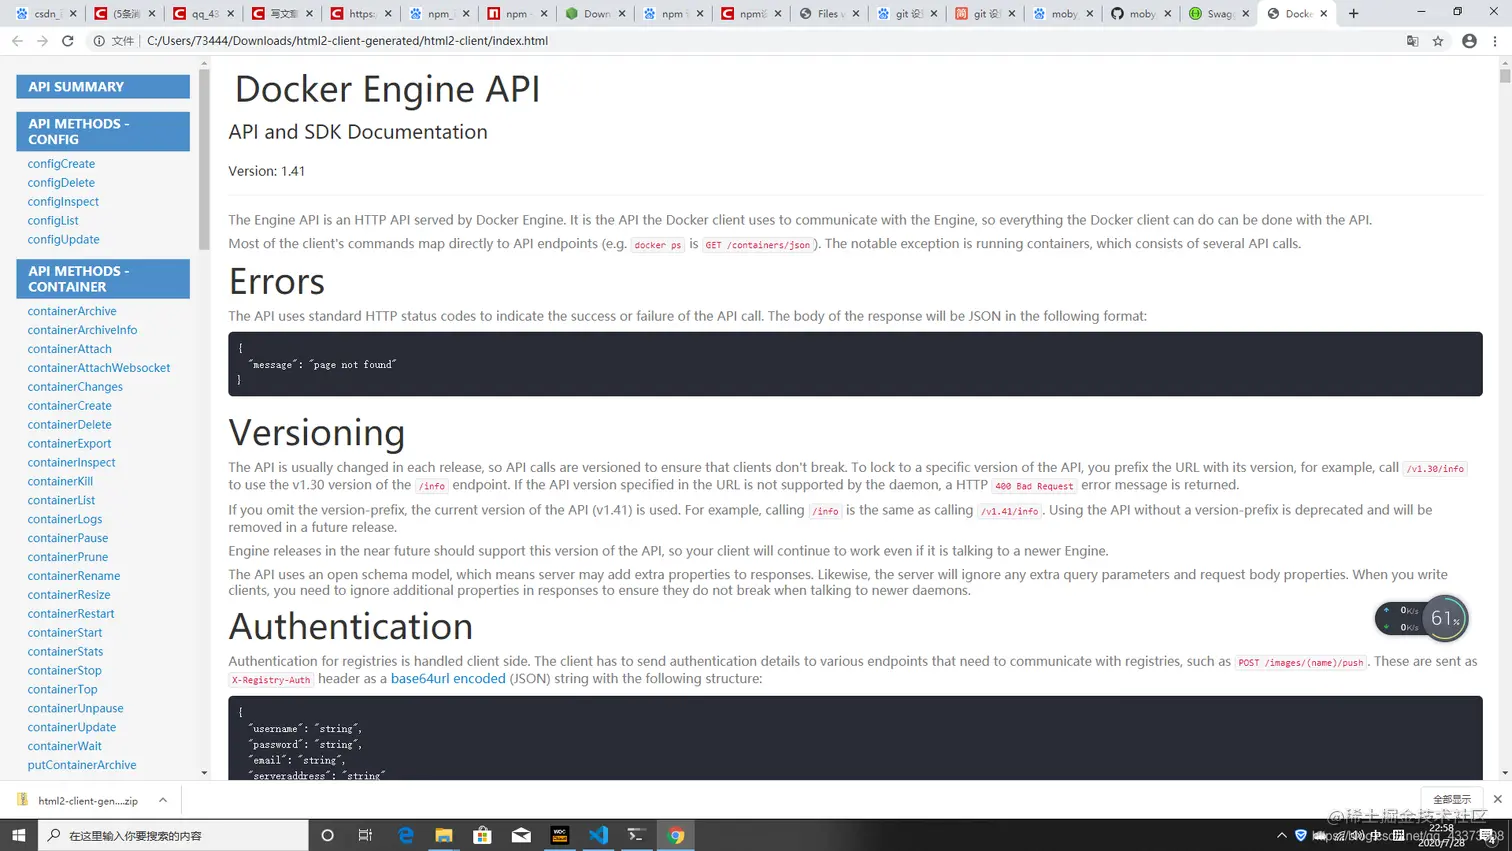Open the containerKill method link
This screenshot has height=851, width=1512.
click(x=60, y=482)
